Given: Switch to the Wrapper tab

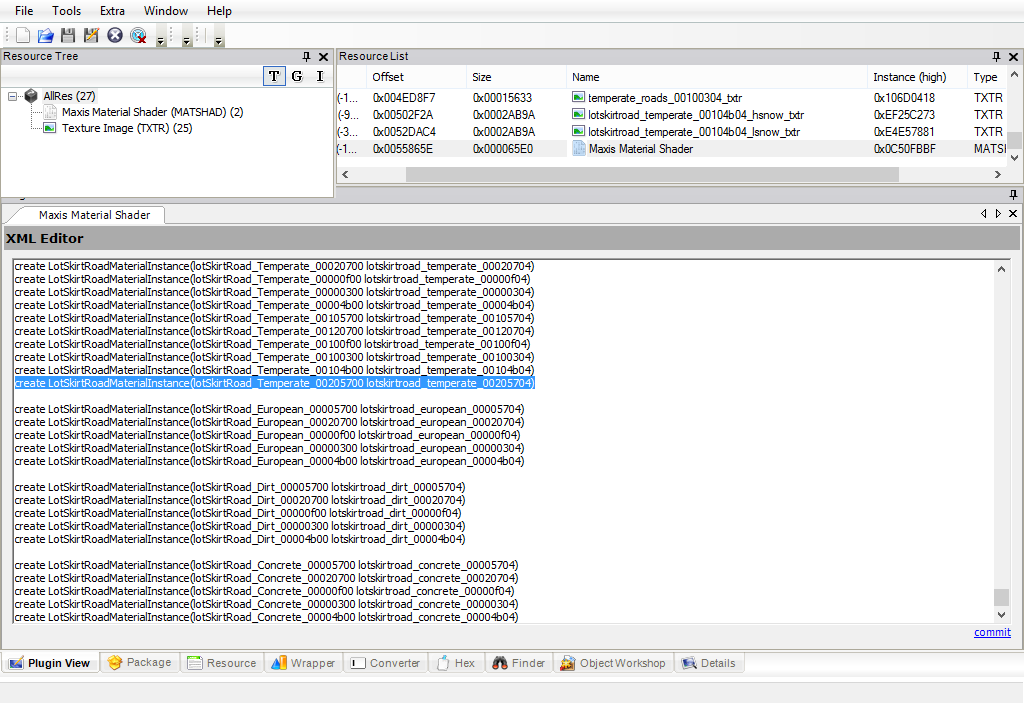Looking at the screenshot, I should coord(303,663).
